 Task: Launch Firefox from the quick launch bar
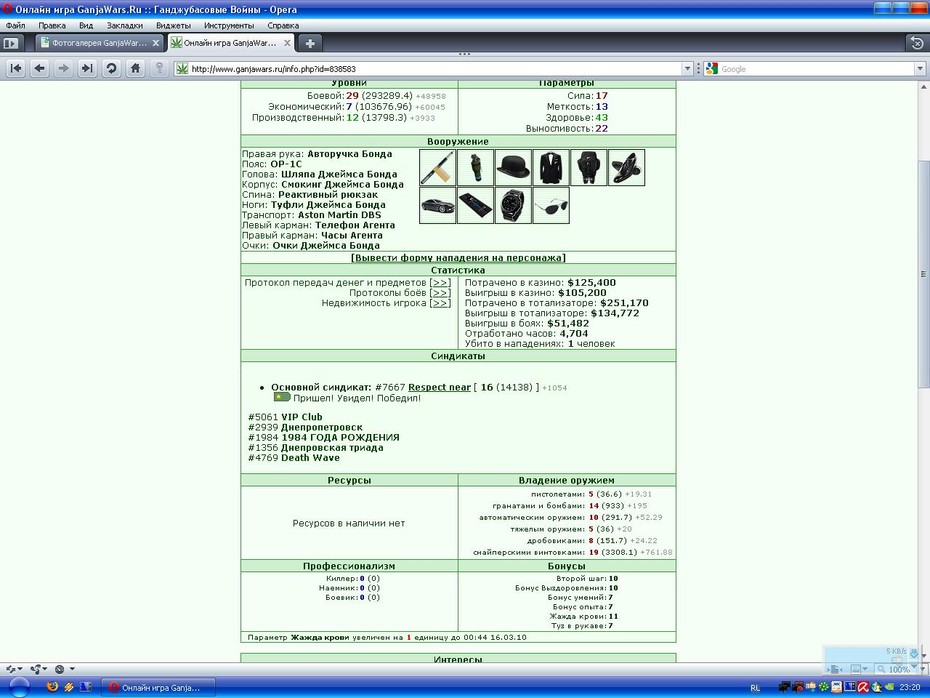pyautogui.click(x=52, y=687)
